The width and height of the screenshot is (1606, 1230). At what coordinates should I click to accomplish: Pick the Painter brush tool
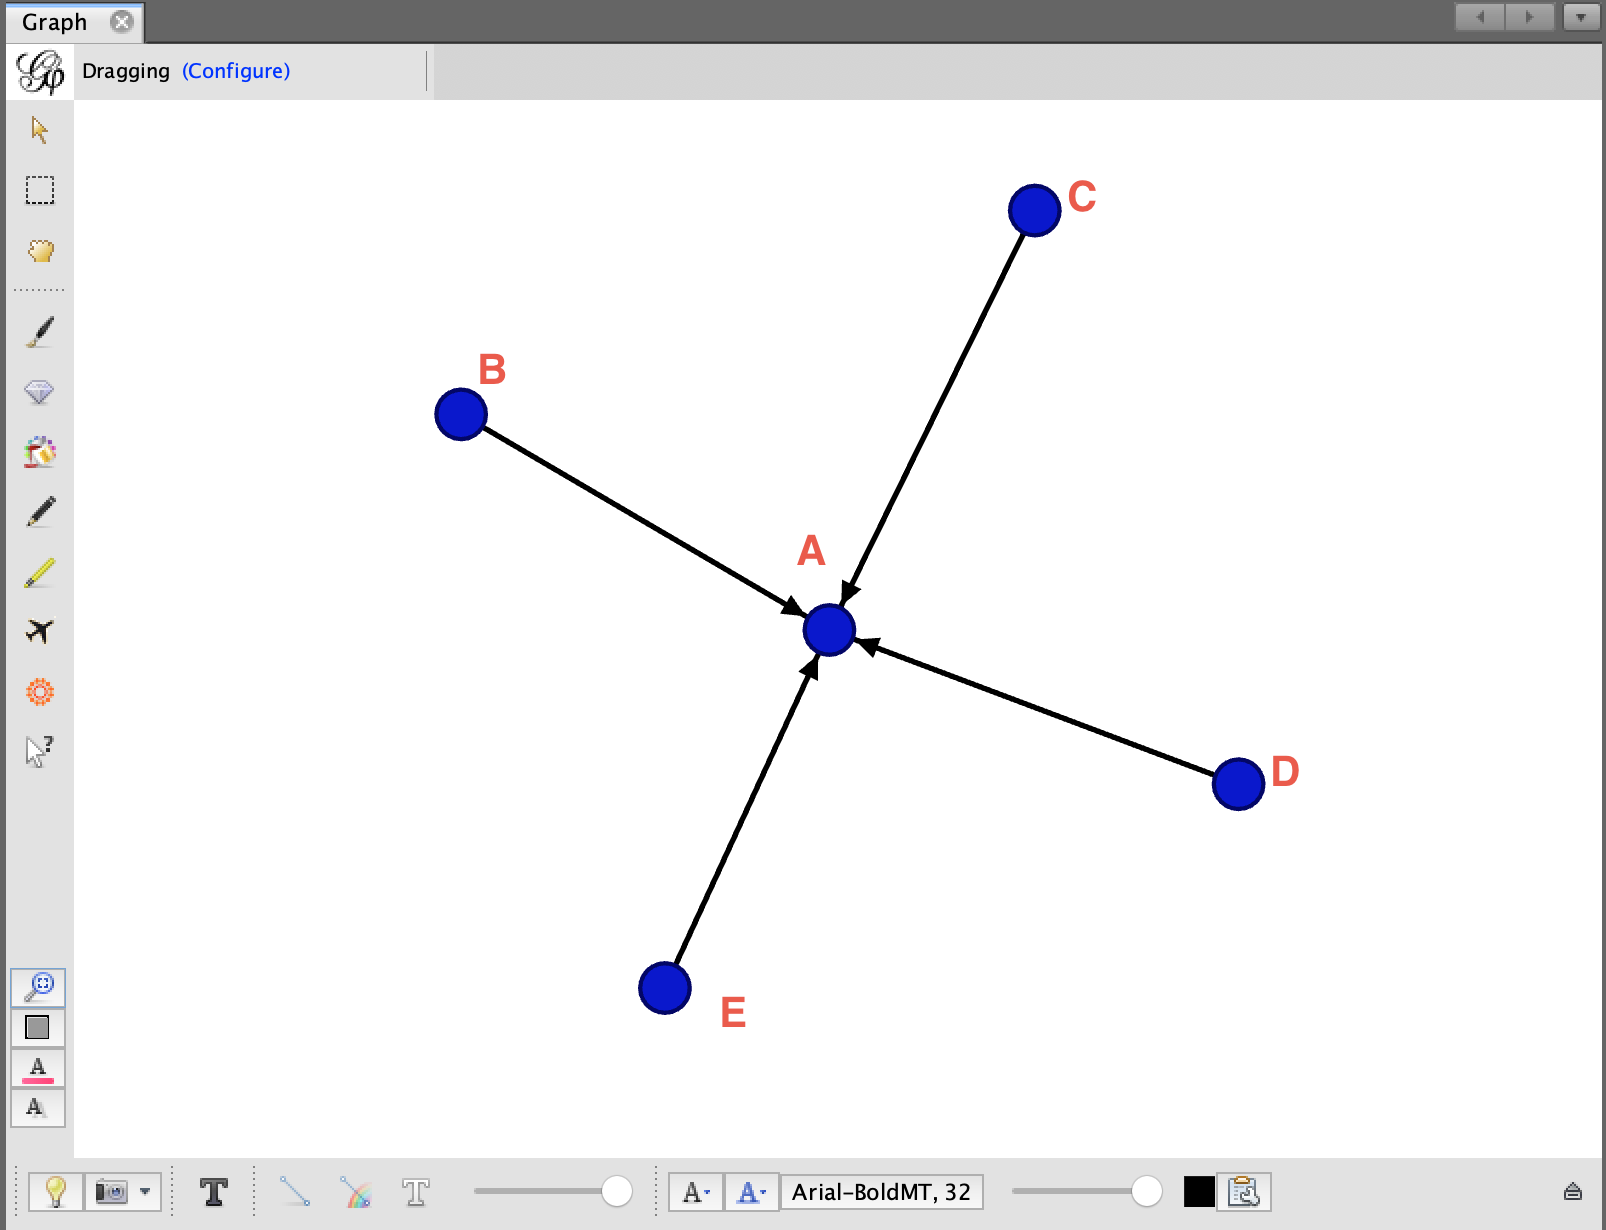pyautogui.click(x=39, y=332)
